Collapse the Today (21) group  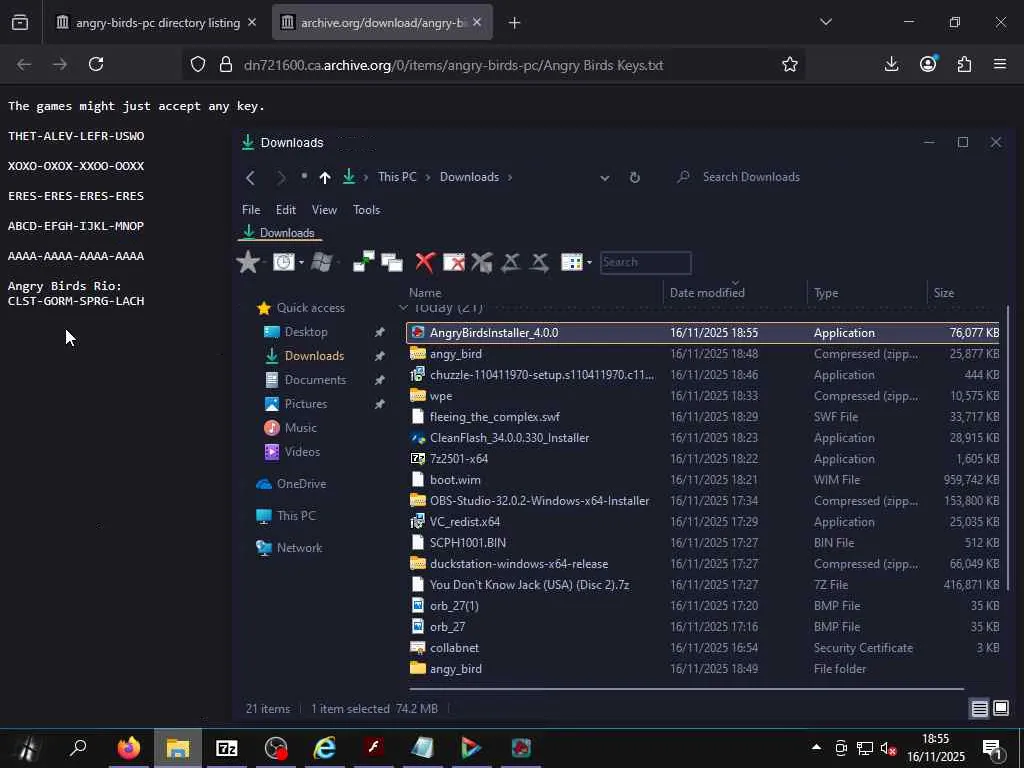click(x=404, y=307)
